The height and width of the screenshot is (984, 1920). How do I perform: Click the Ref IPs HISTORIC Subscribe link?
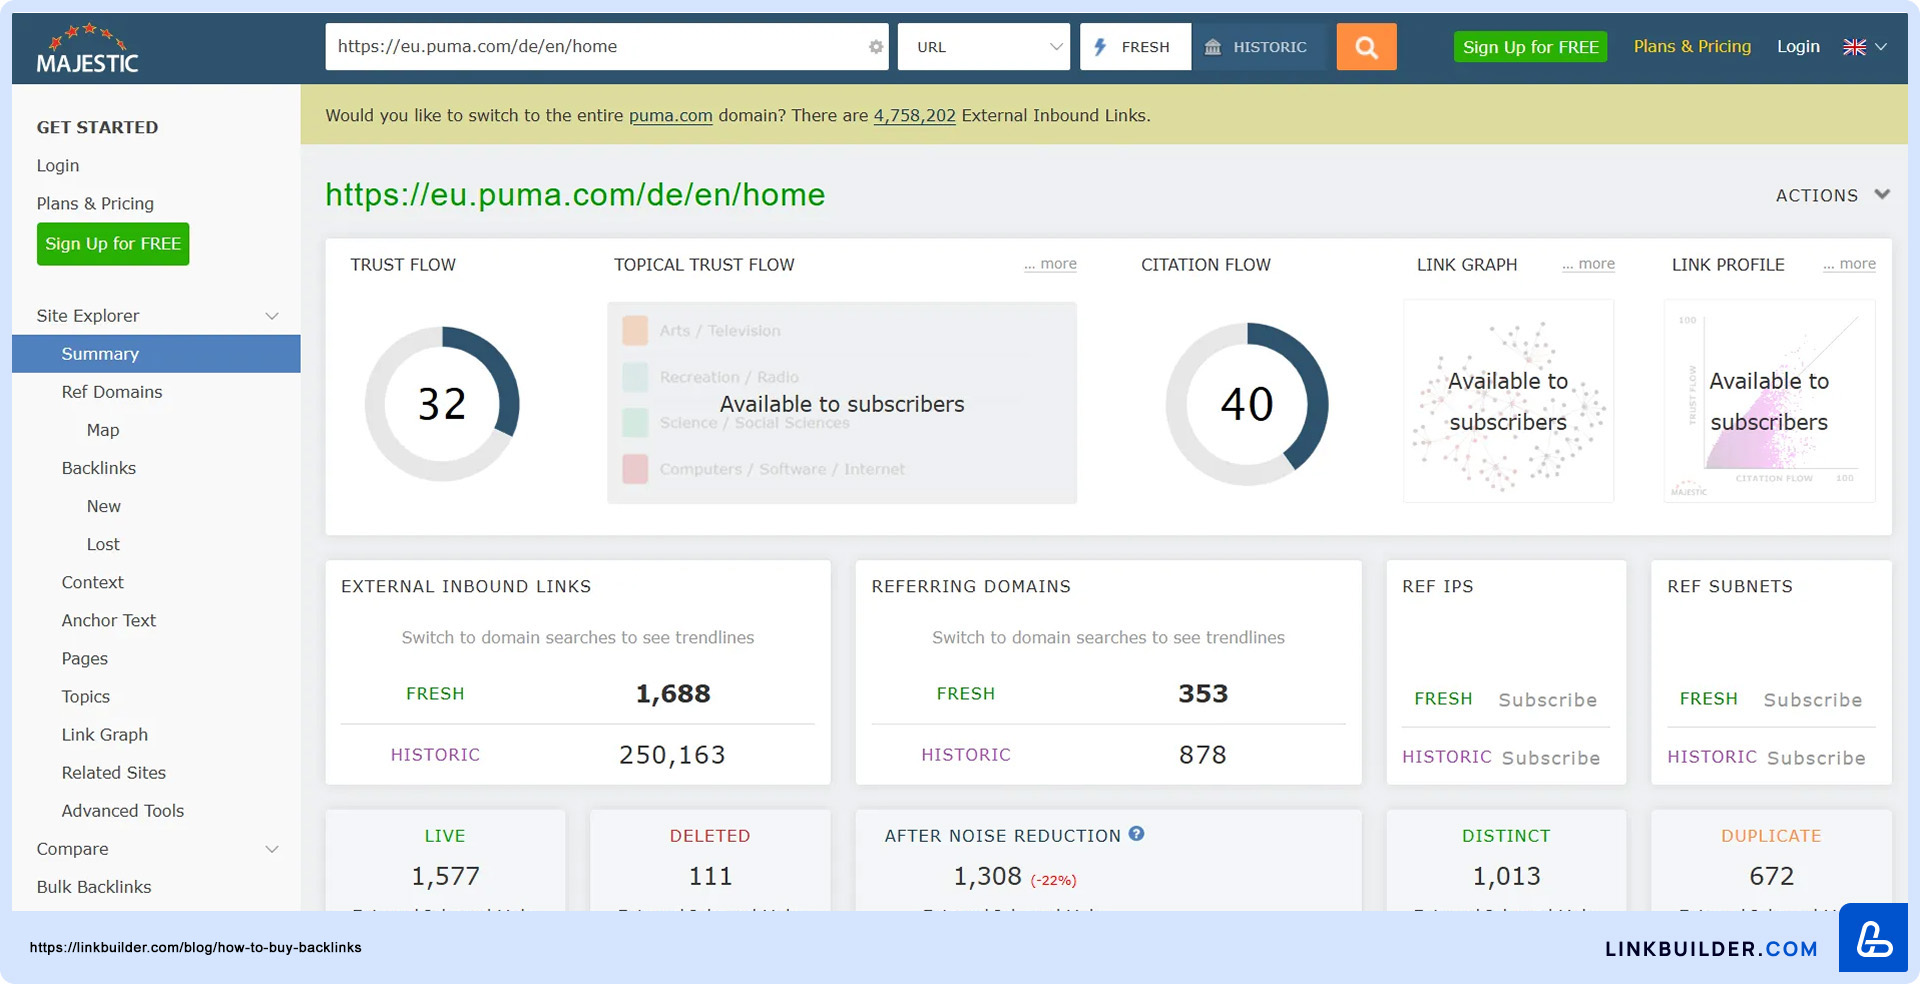(x=1550, y=758)
